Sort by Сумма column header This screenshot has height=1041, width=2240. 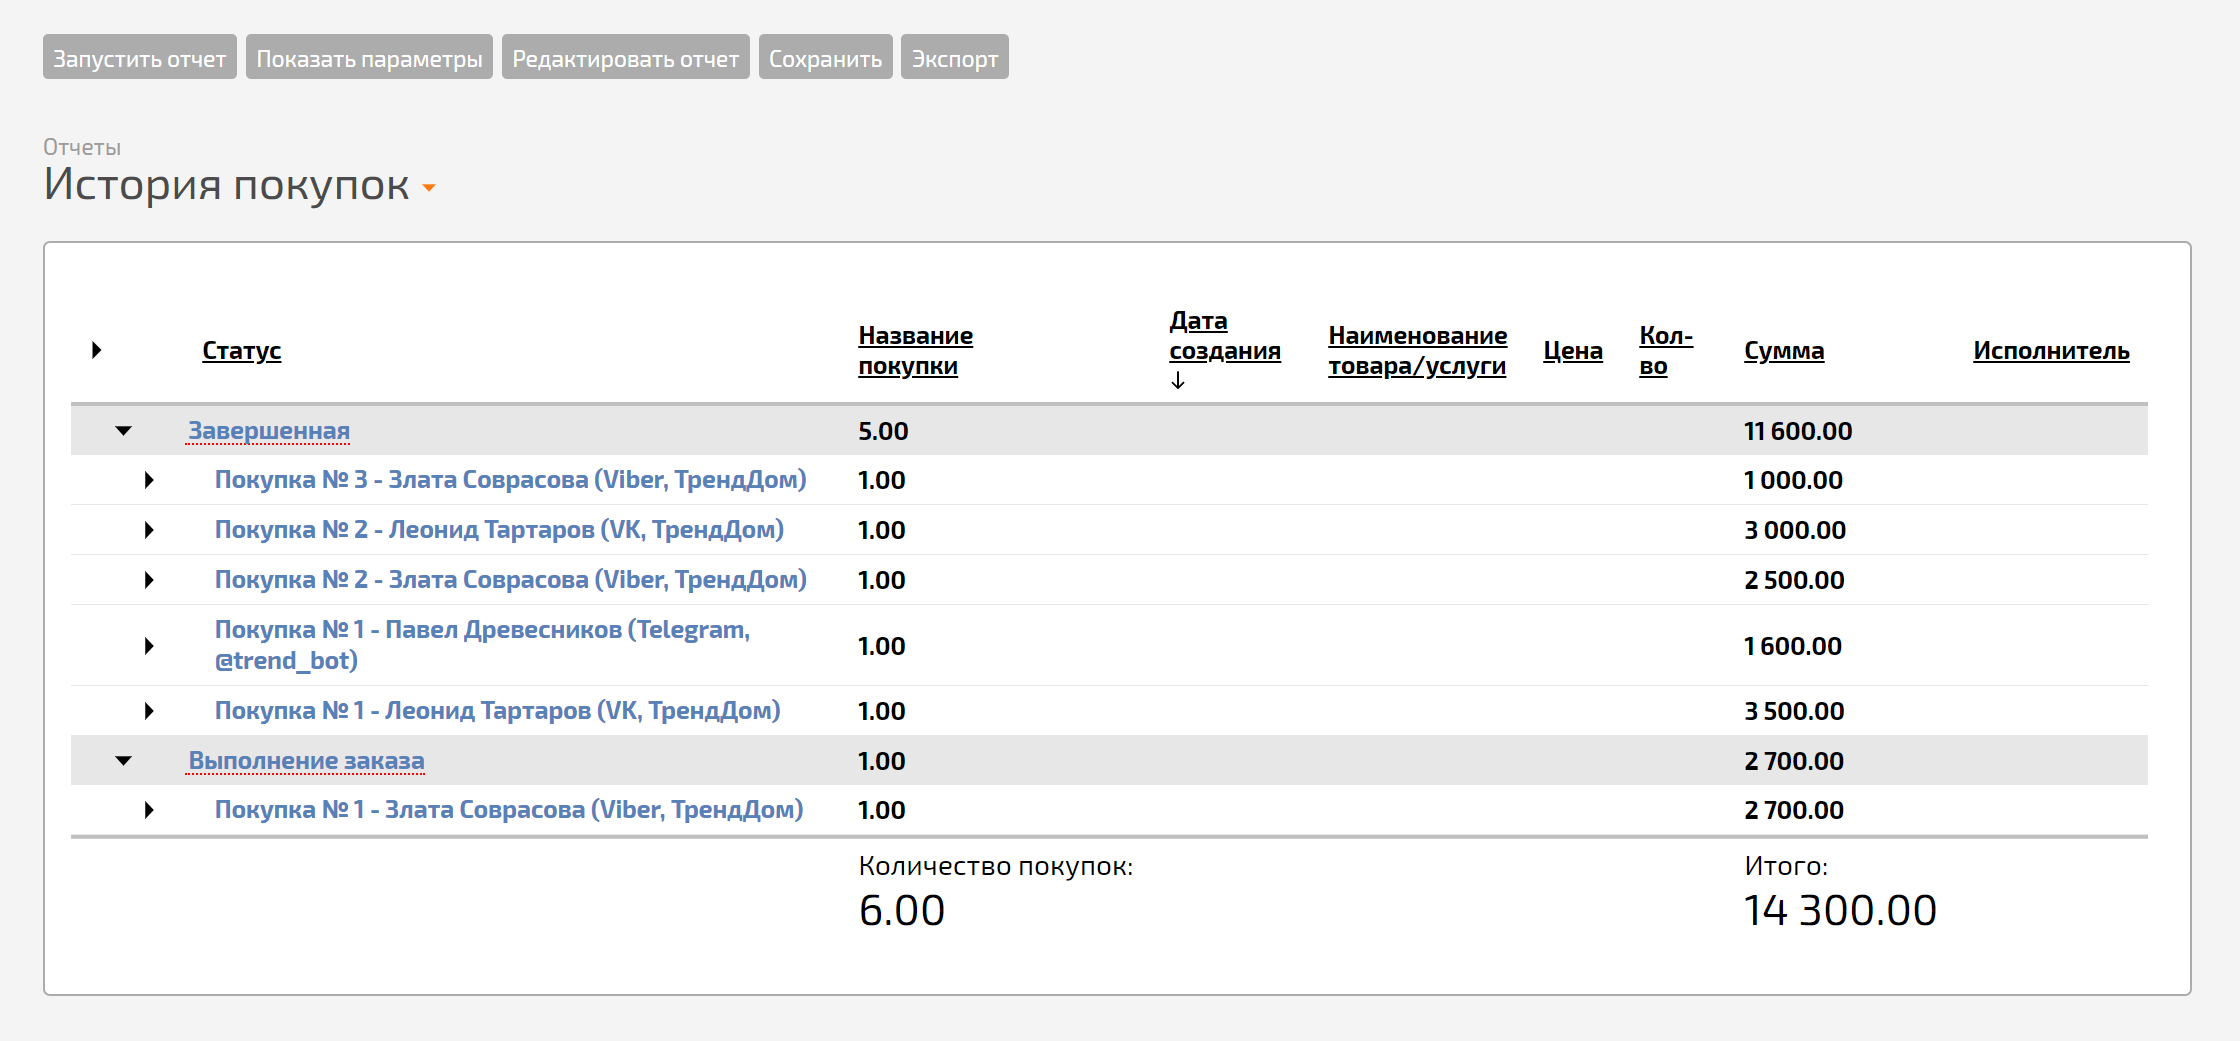click(1784, 351)
